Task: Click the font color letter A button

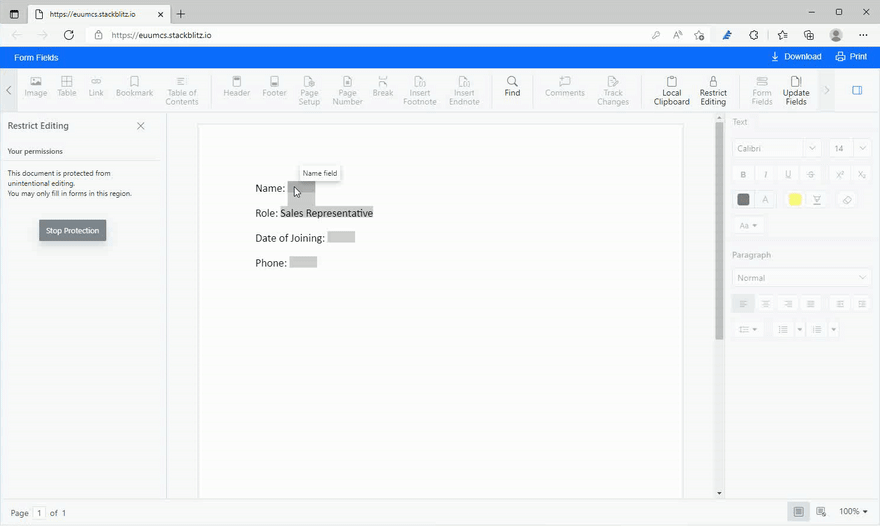Action: point(765,199)
